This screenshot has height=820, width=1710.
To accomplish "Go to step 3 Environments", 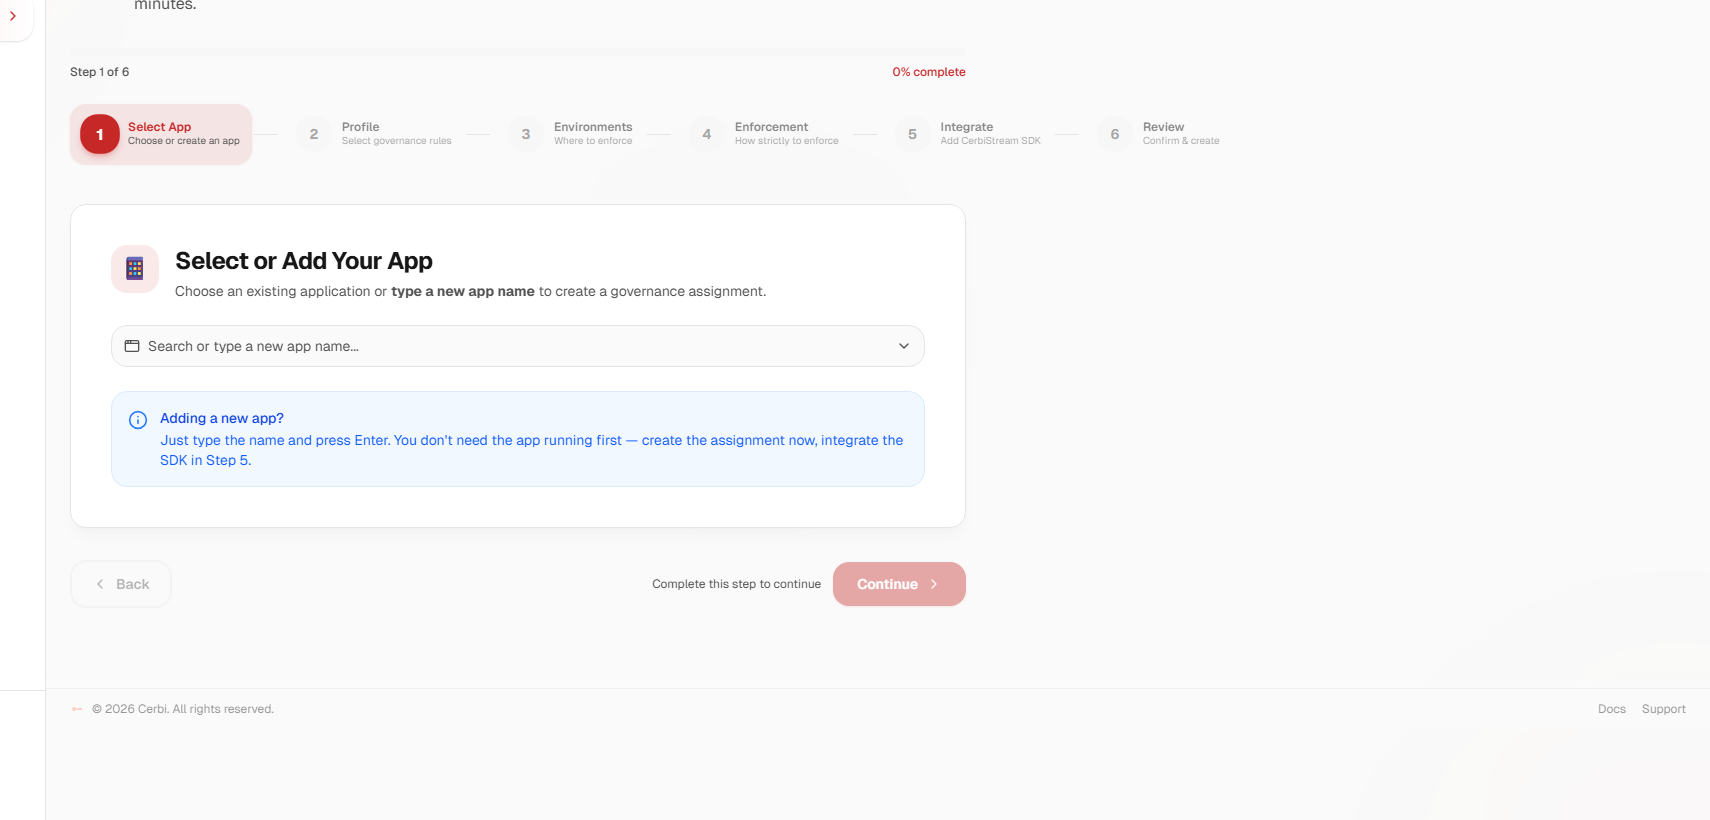I will (572, 134).
